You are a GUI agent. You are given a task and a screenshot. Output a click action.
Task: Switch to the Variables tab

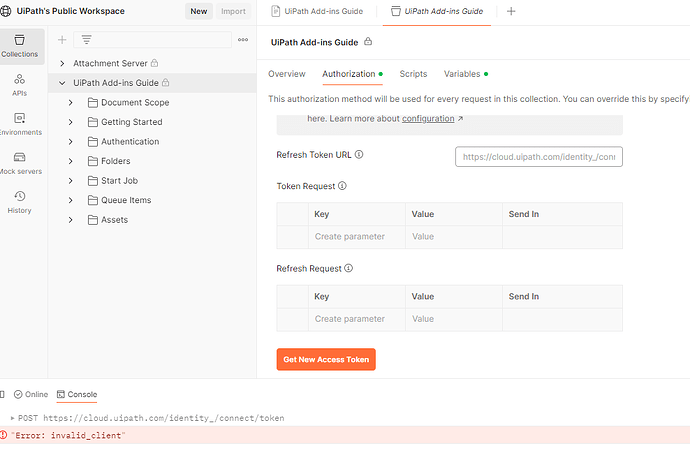click(x=466, y=74)
